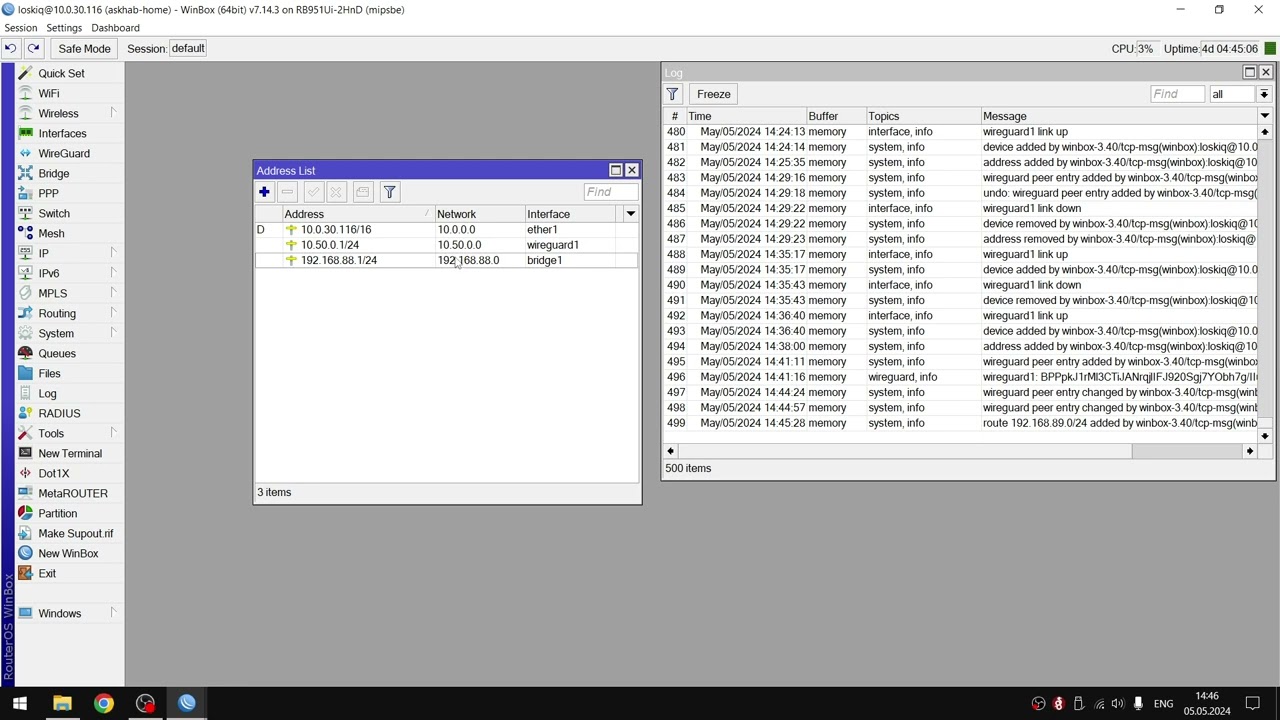Open the Log window filter icon
Screen dimensions: 1280x720
tap(673, 94)
